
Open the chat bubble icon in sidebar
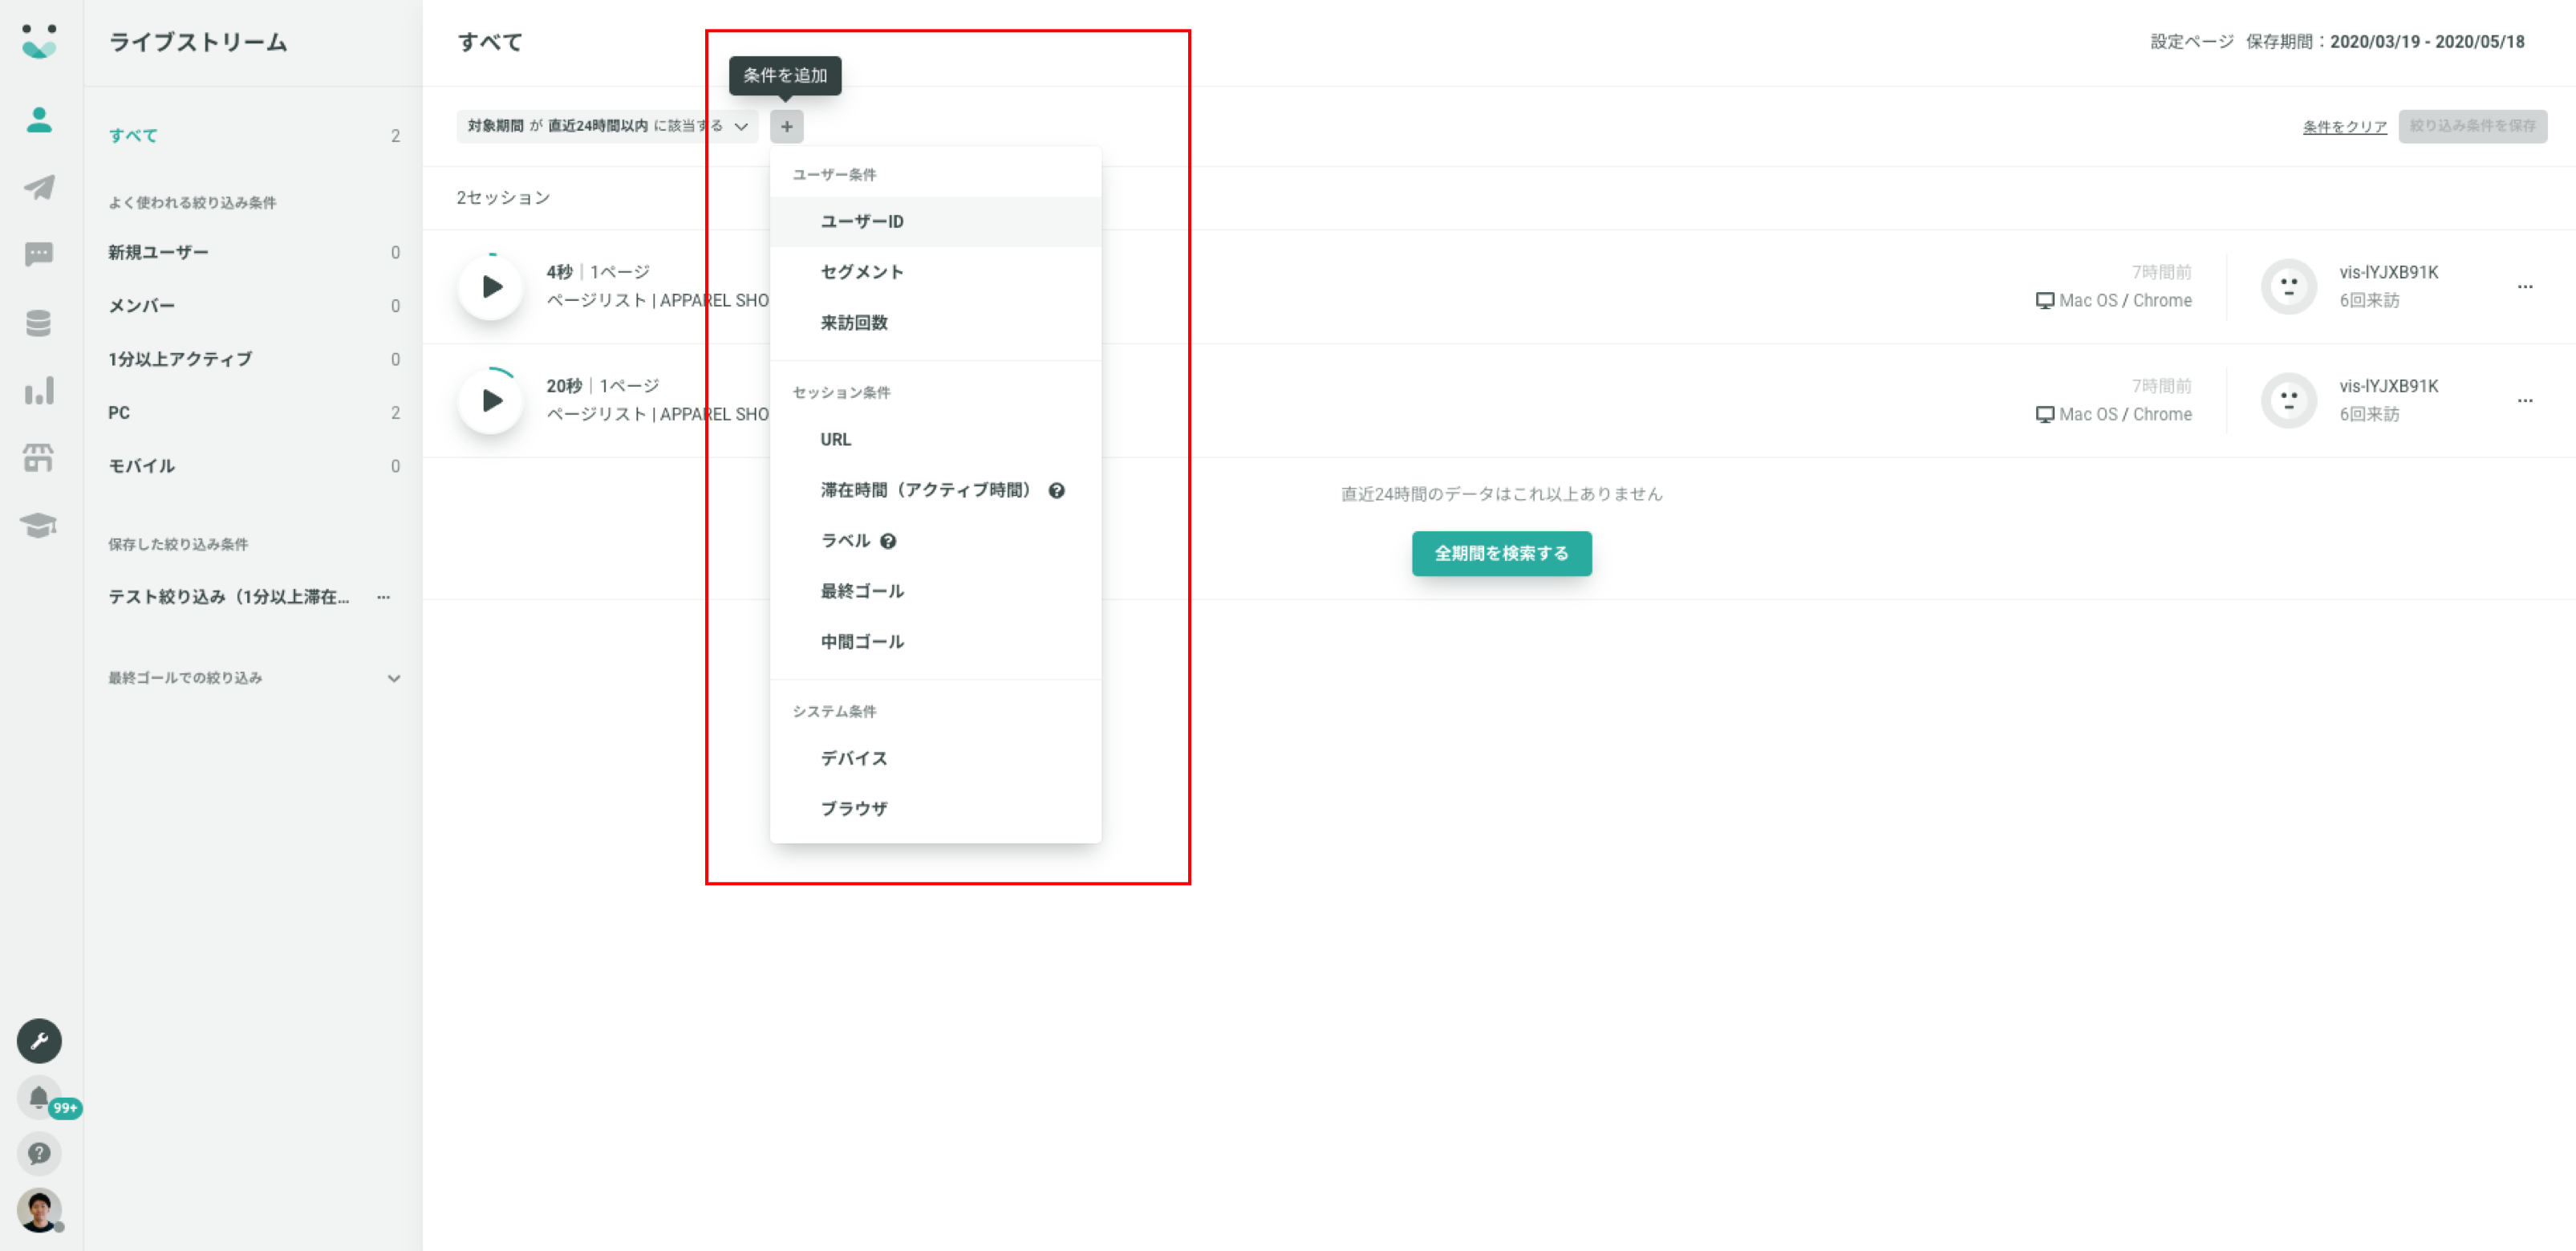click(39, 254)
